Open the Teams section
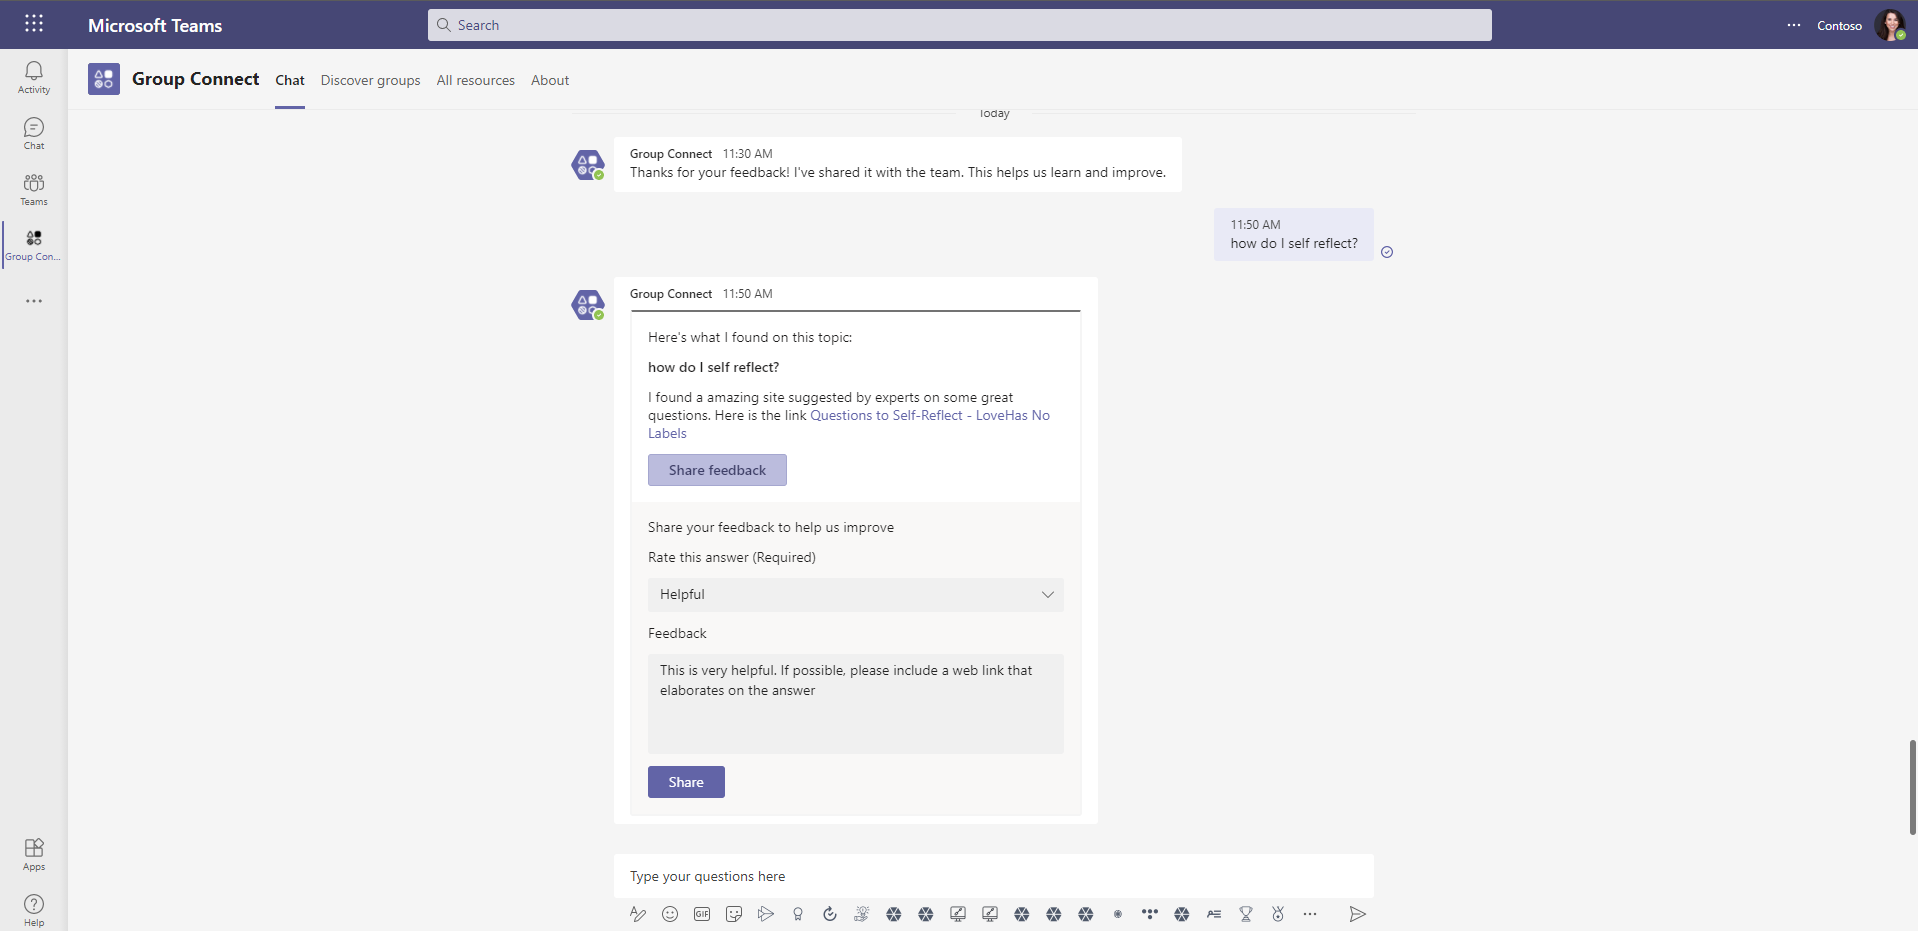The height and width of the screenshot is (931, 1918). [34, 189]
